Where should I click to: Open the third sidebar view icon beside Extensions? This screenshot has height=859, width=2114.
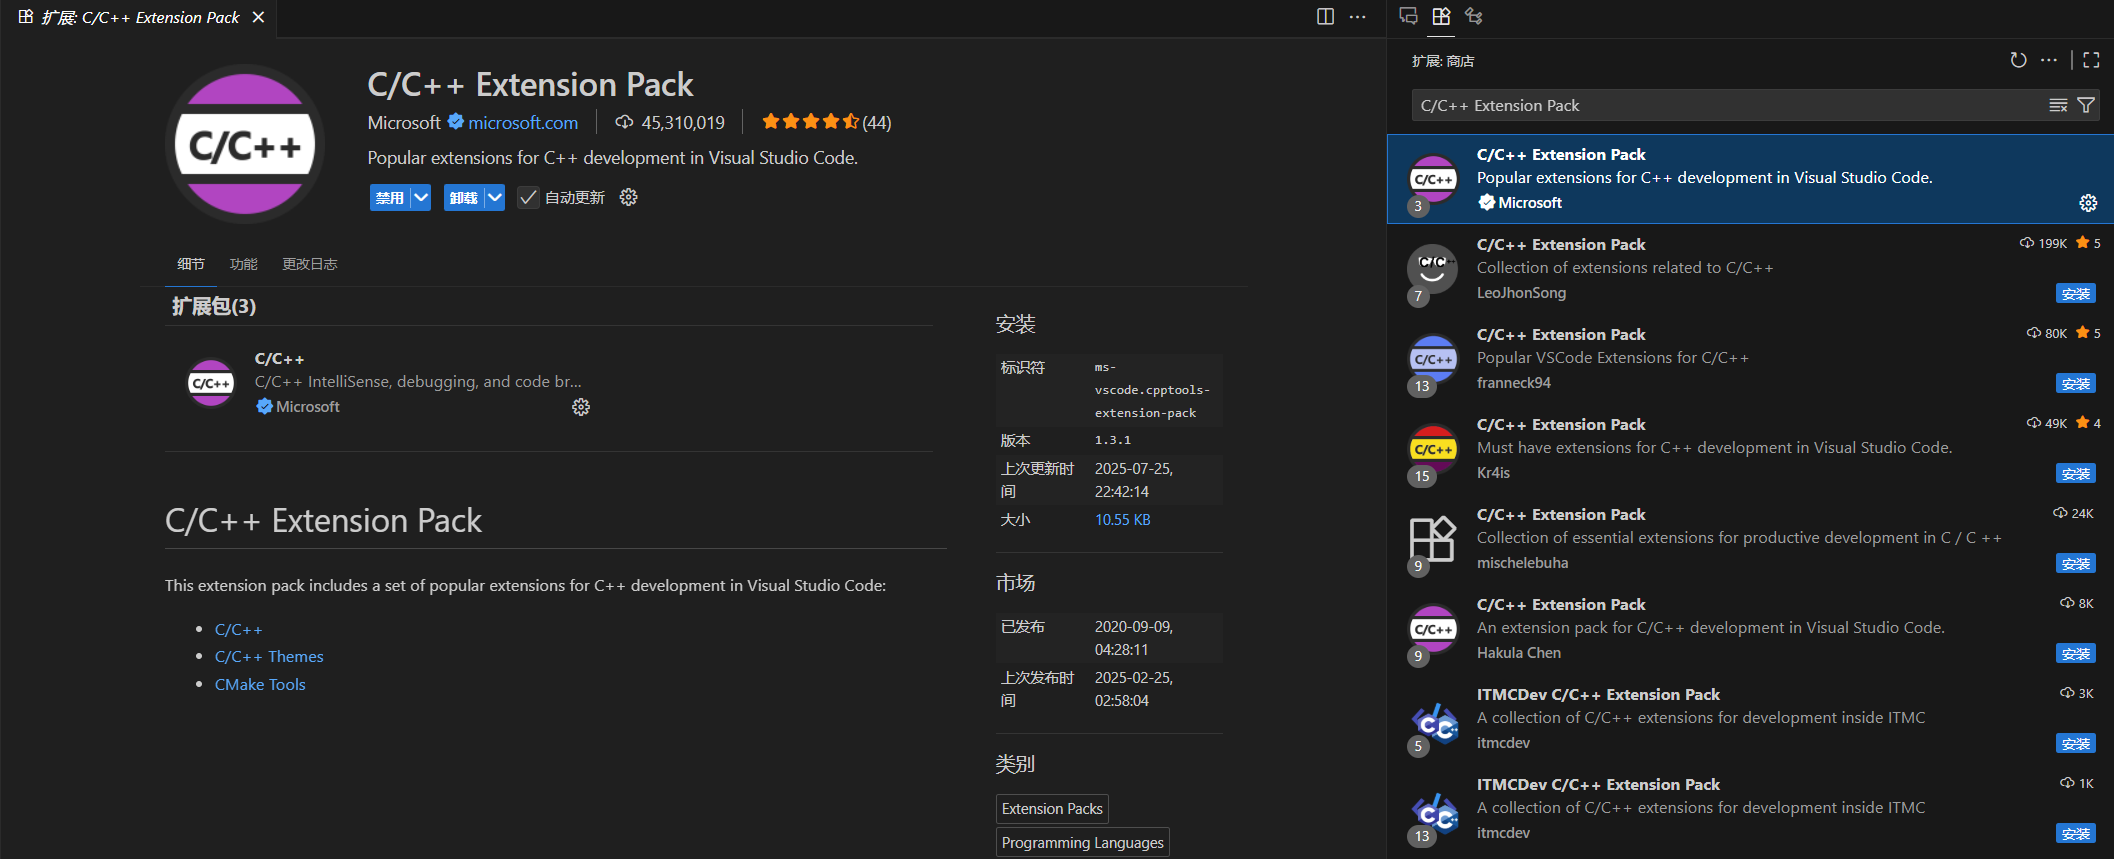tap(1474, 16)
